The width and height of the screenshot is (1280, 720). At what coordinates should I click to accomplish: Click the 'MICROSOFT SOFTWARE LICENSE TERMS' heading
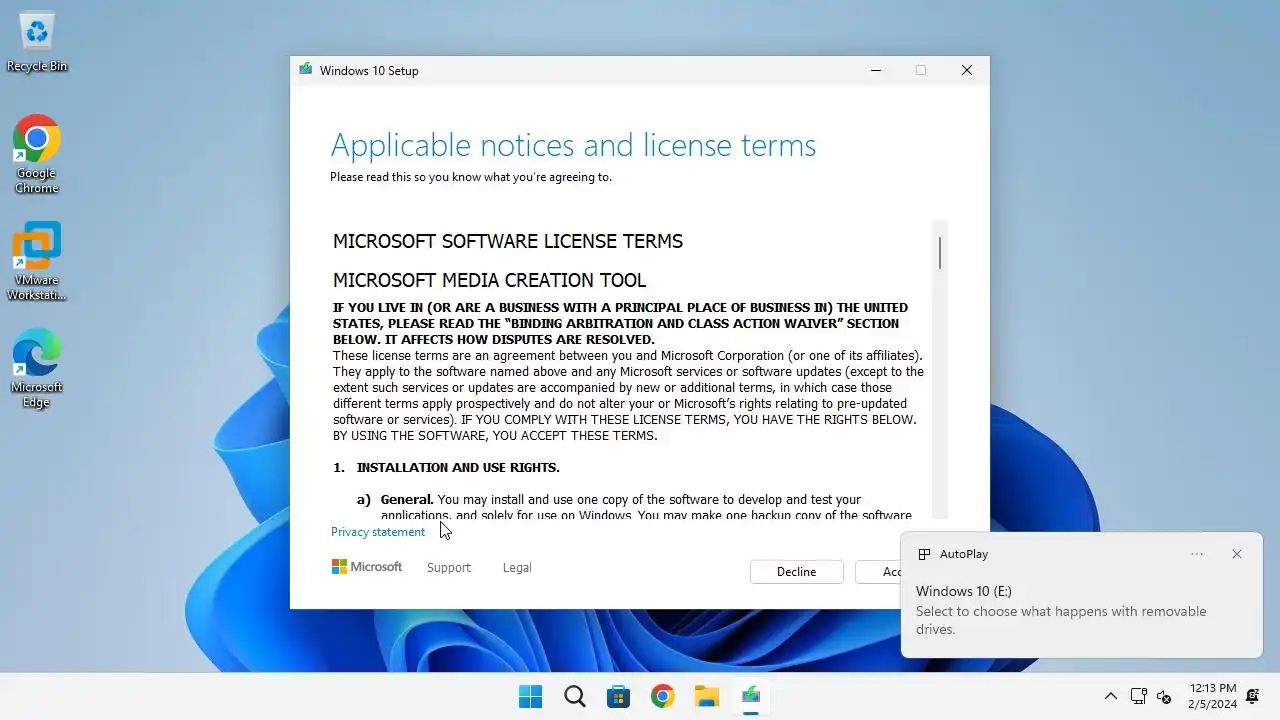(x=508, y=241)
